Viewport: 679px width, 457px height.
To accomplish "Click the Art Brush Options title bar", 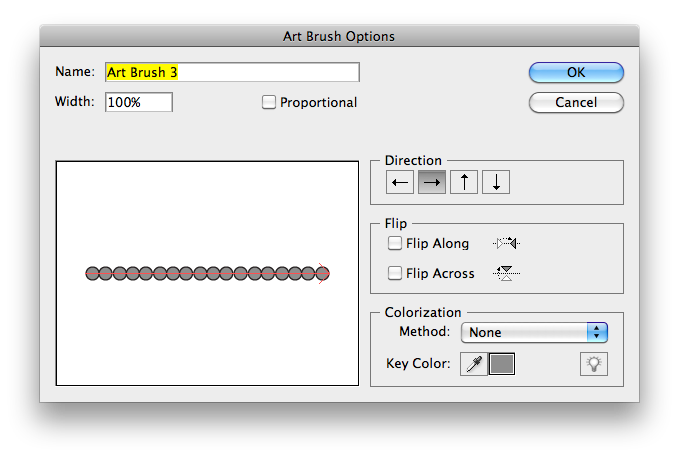I will click(339, 36).
